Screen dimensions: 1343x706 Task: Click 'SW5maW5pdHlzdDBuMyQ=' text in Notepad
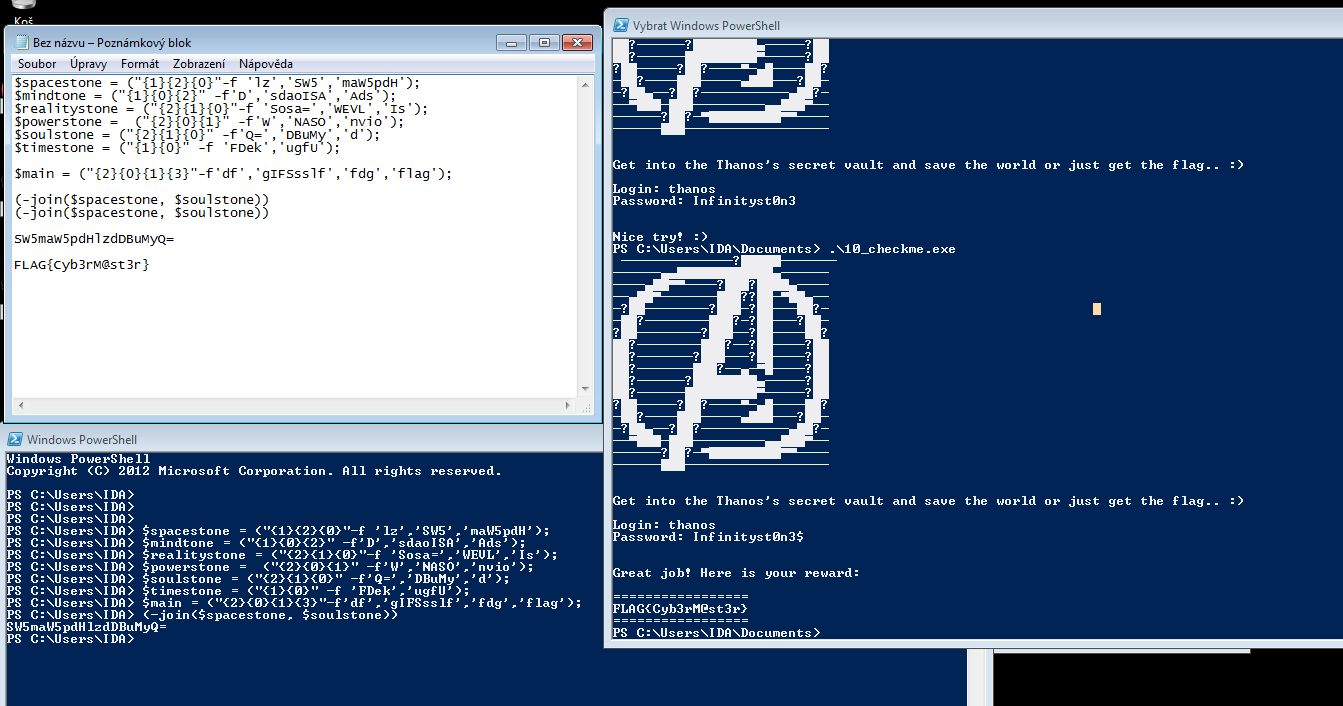tap(94, 239)
